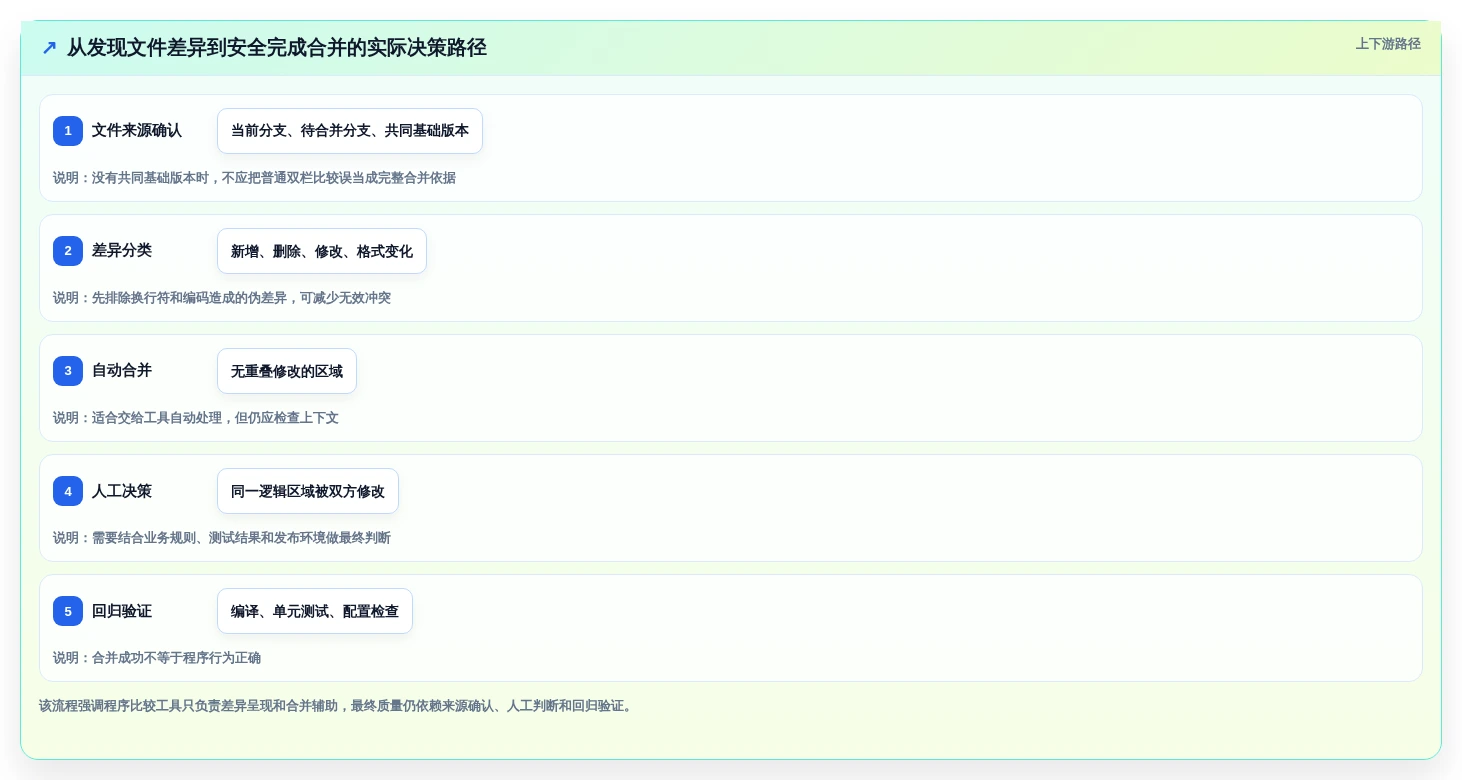
Task: Click the note 没有共同基础版本时，不应把普通双栏比较误当成完整合并依据
Action: point(254,178)
